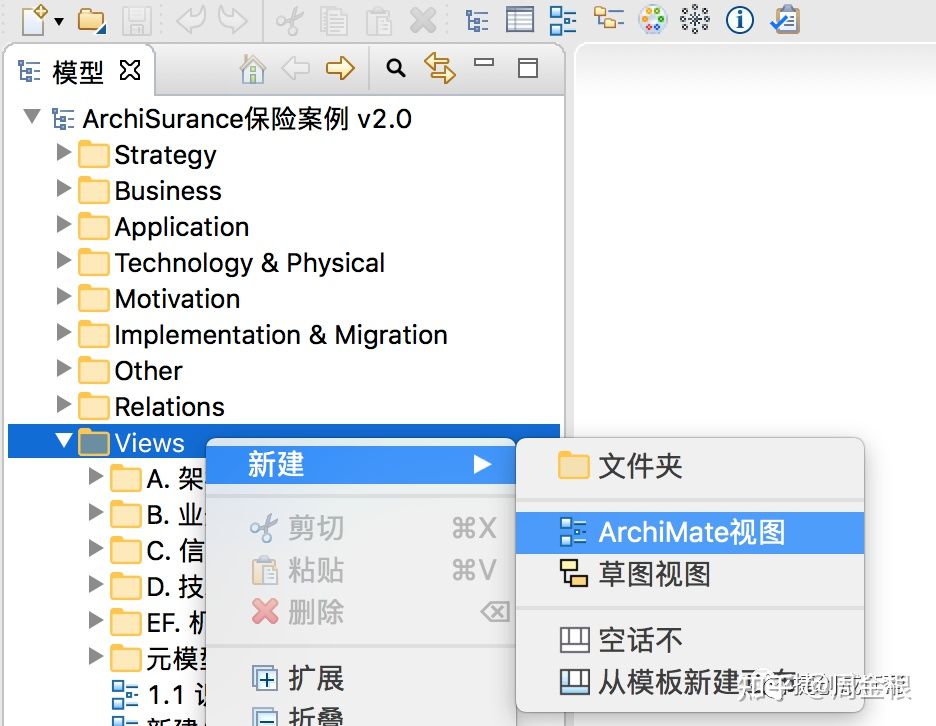The width and height of the screenshot is (936, 726).
Task: Show the Model Tree view icon
Action: [x=477, y=20]
